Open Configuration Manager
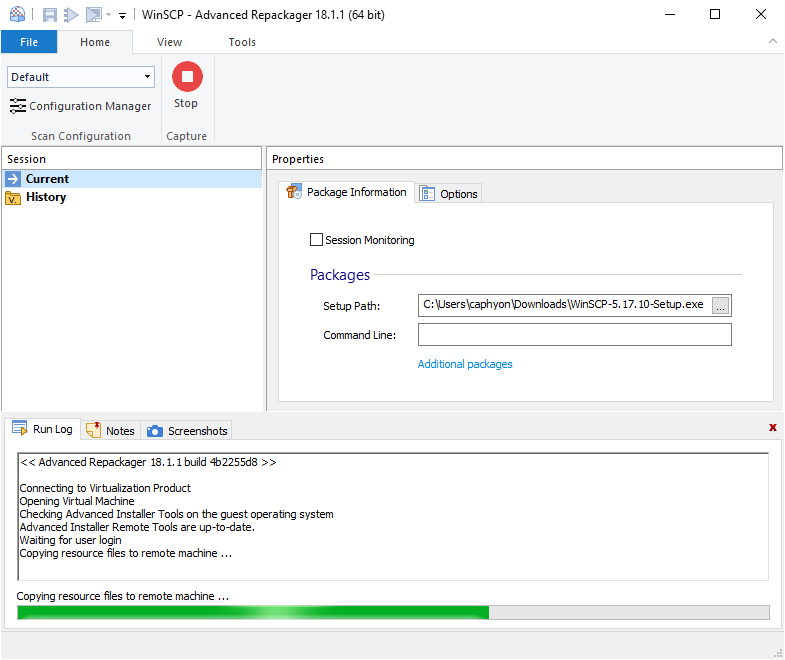785x660 pixels. (81, 106)
